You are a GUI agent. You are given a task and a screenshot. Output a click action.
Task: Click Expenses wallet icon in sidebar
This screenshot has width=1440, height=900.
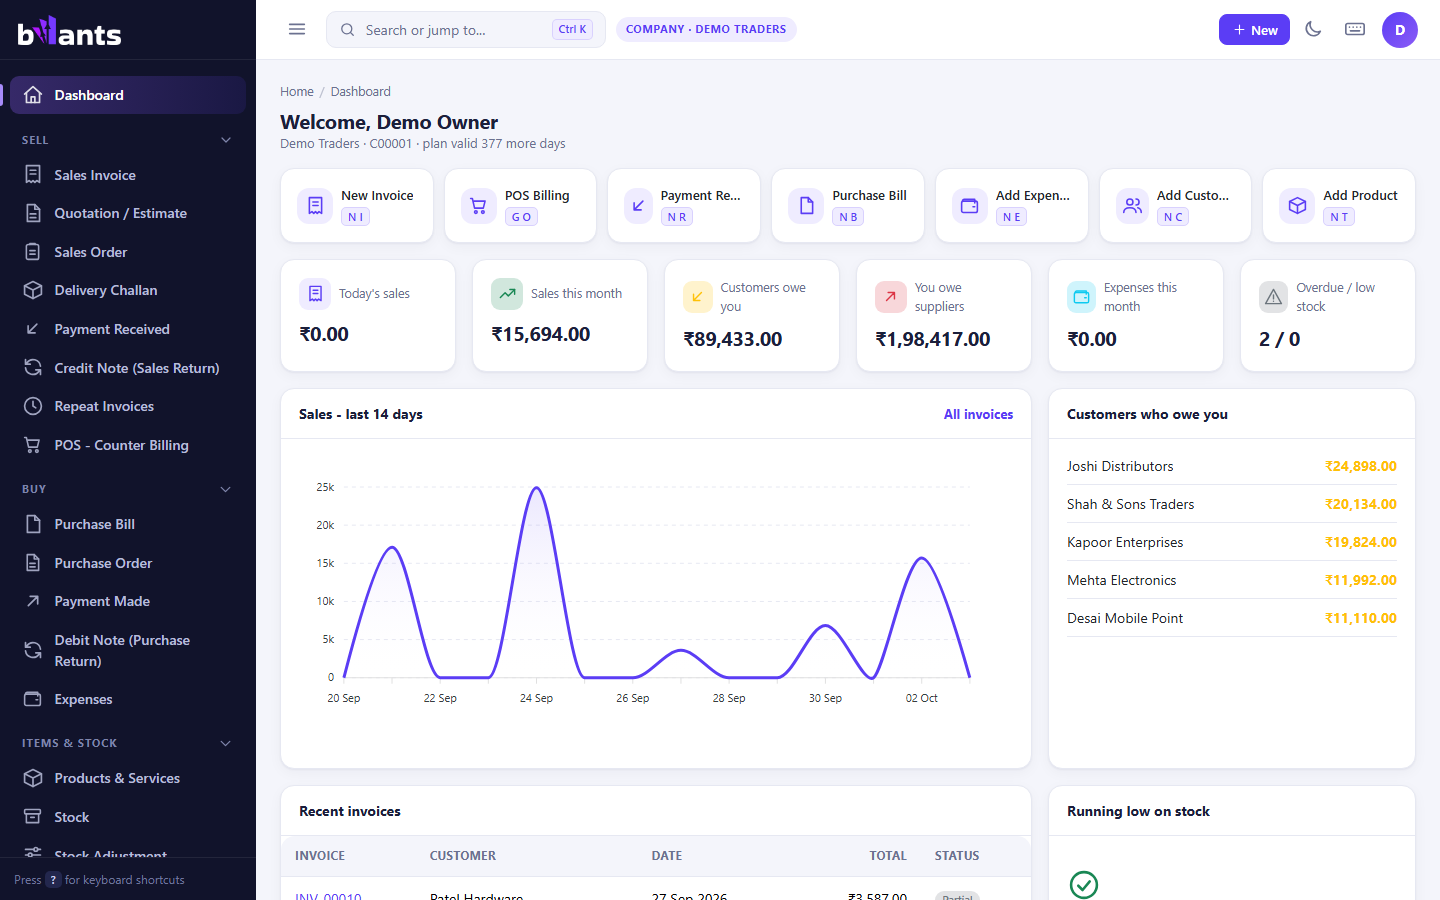click(33, 699)
